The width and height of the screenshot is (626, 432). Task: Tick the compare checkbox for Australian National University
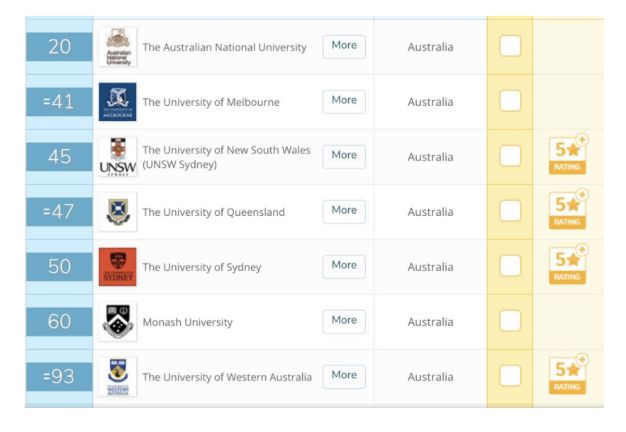click(510, 46)
